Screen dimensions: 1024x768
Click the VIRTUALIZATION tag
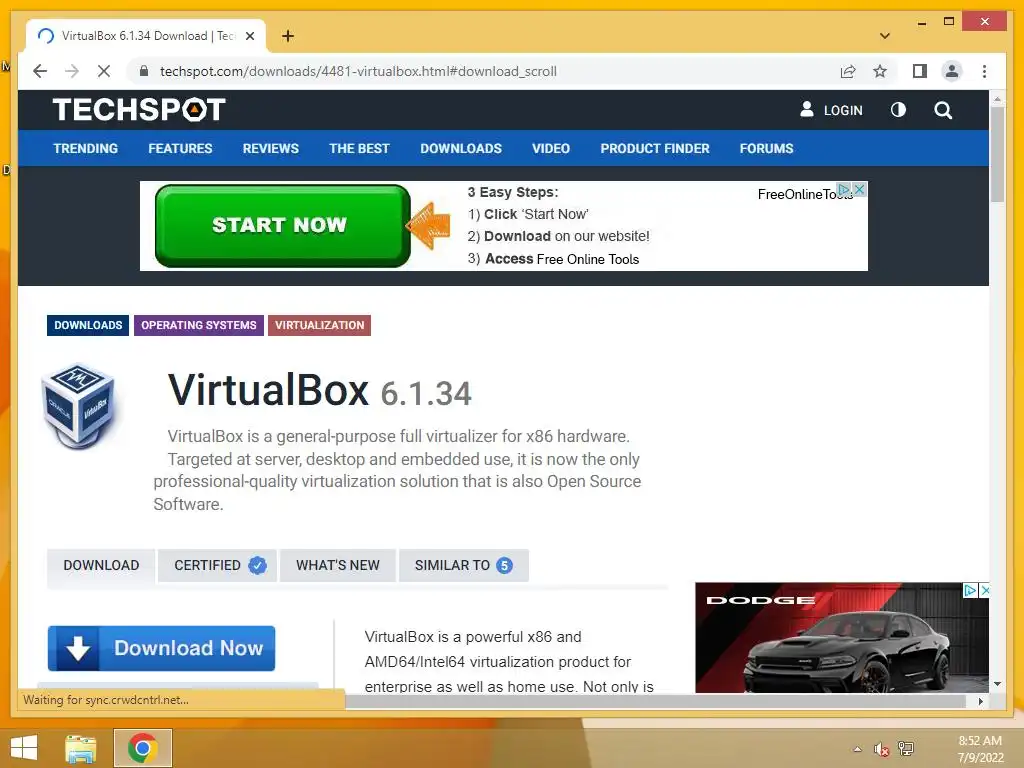click(319, 325)
